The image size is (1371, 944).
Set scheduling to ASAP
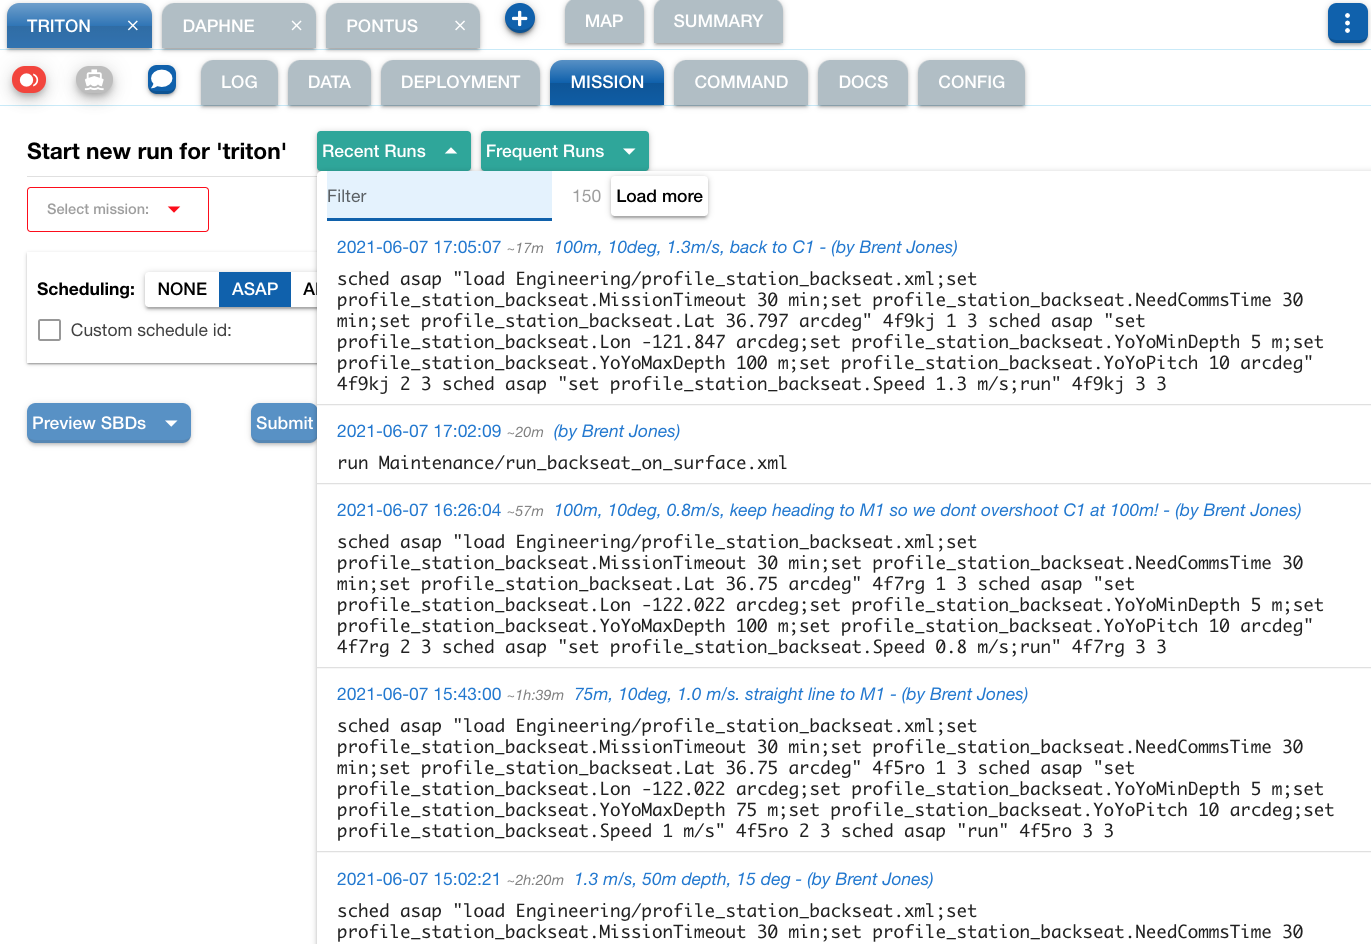[x=255, y=289]
